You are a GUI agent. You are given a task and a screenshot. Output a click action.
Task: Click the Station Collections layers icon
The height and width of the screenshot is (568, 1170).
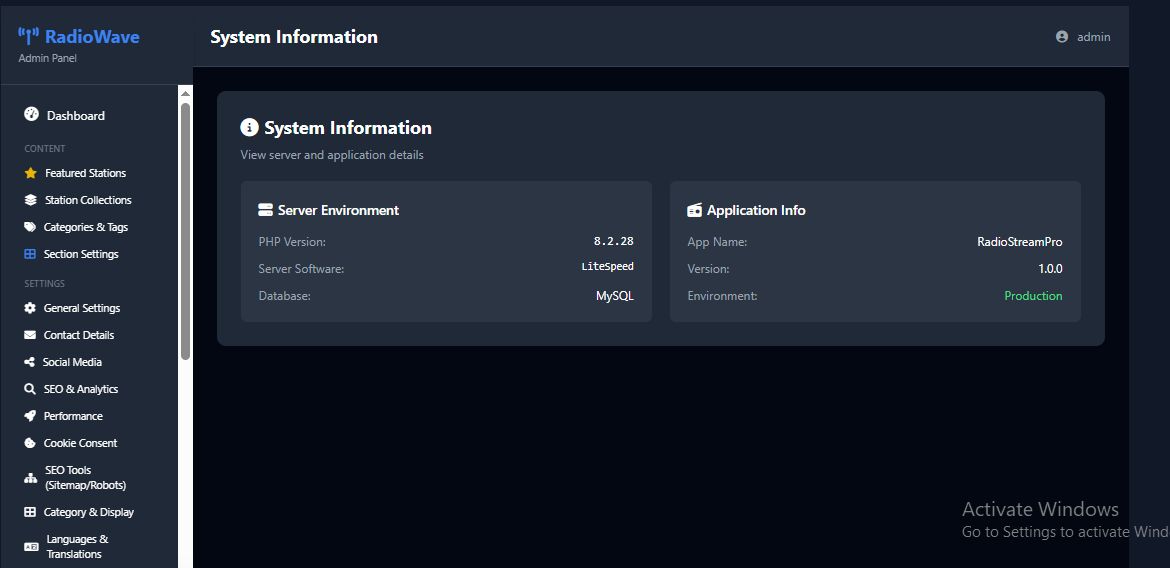[30, 200]
